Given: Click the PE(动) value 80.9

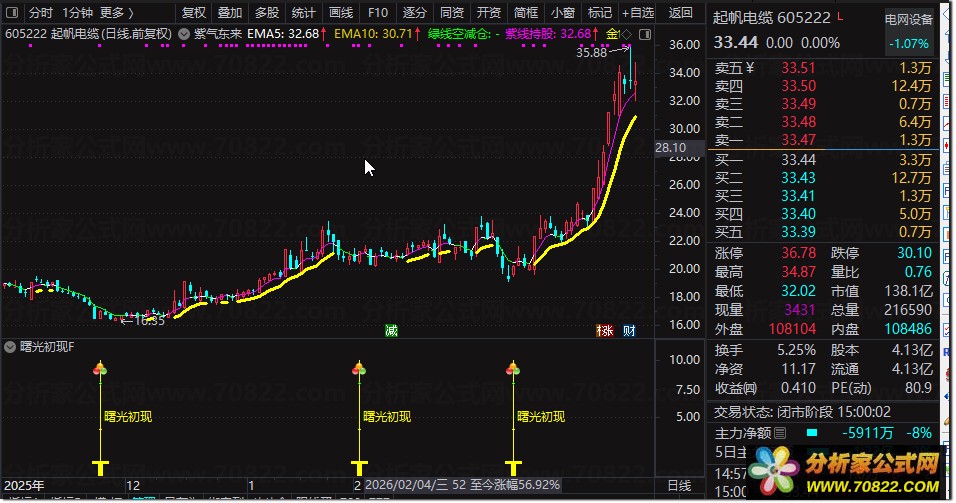Looking at the screenshot, I should 918,388.
